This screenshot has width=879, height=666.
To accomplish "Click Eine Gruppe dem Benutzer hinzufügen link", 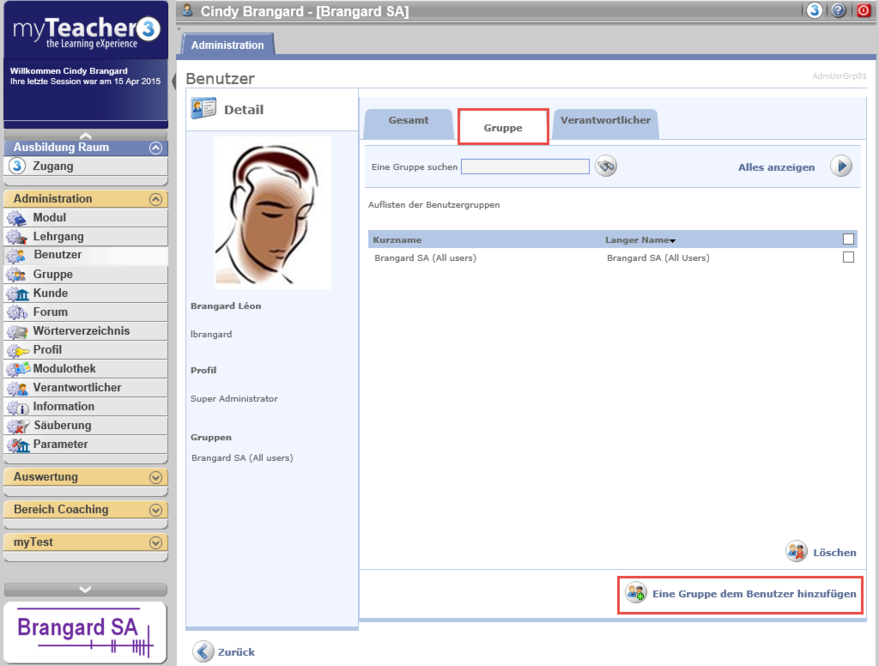I will (x=754, y=594).
